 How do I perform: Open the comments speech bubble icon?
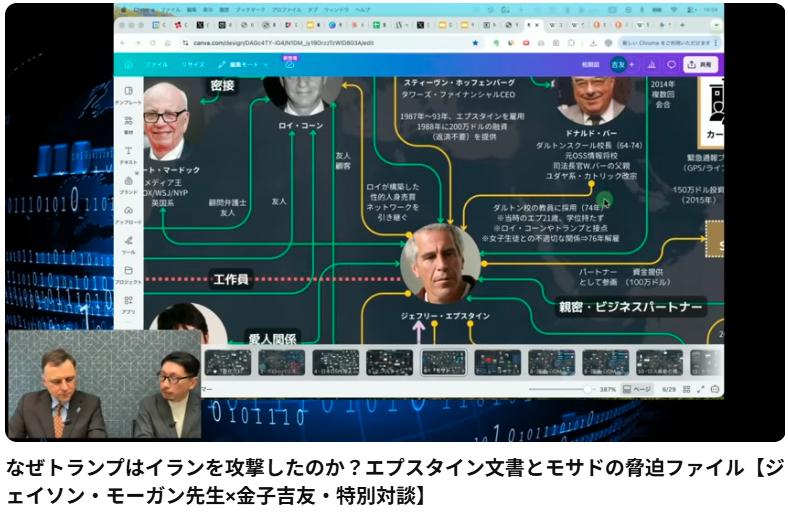pos(671,64)
